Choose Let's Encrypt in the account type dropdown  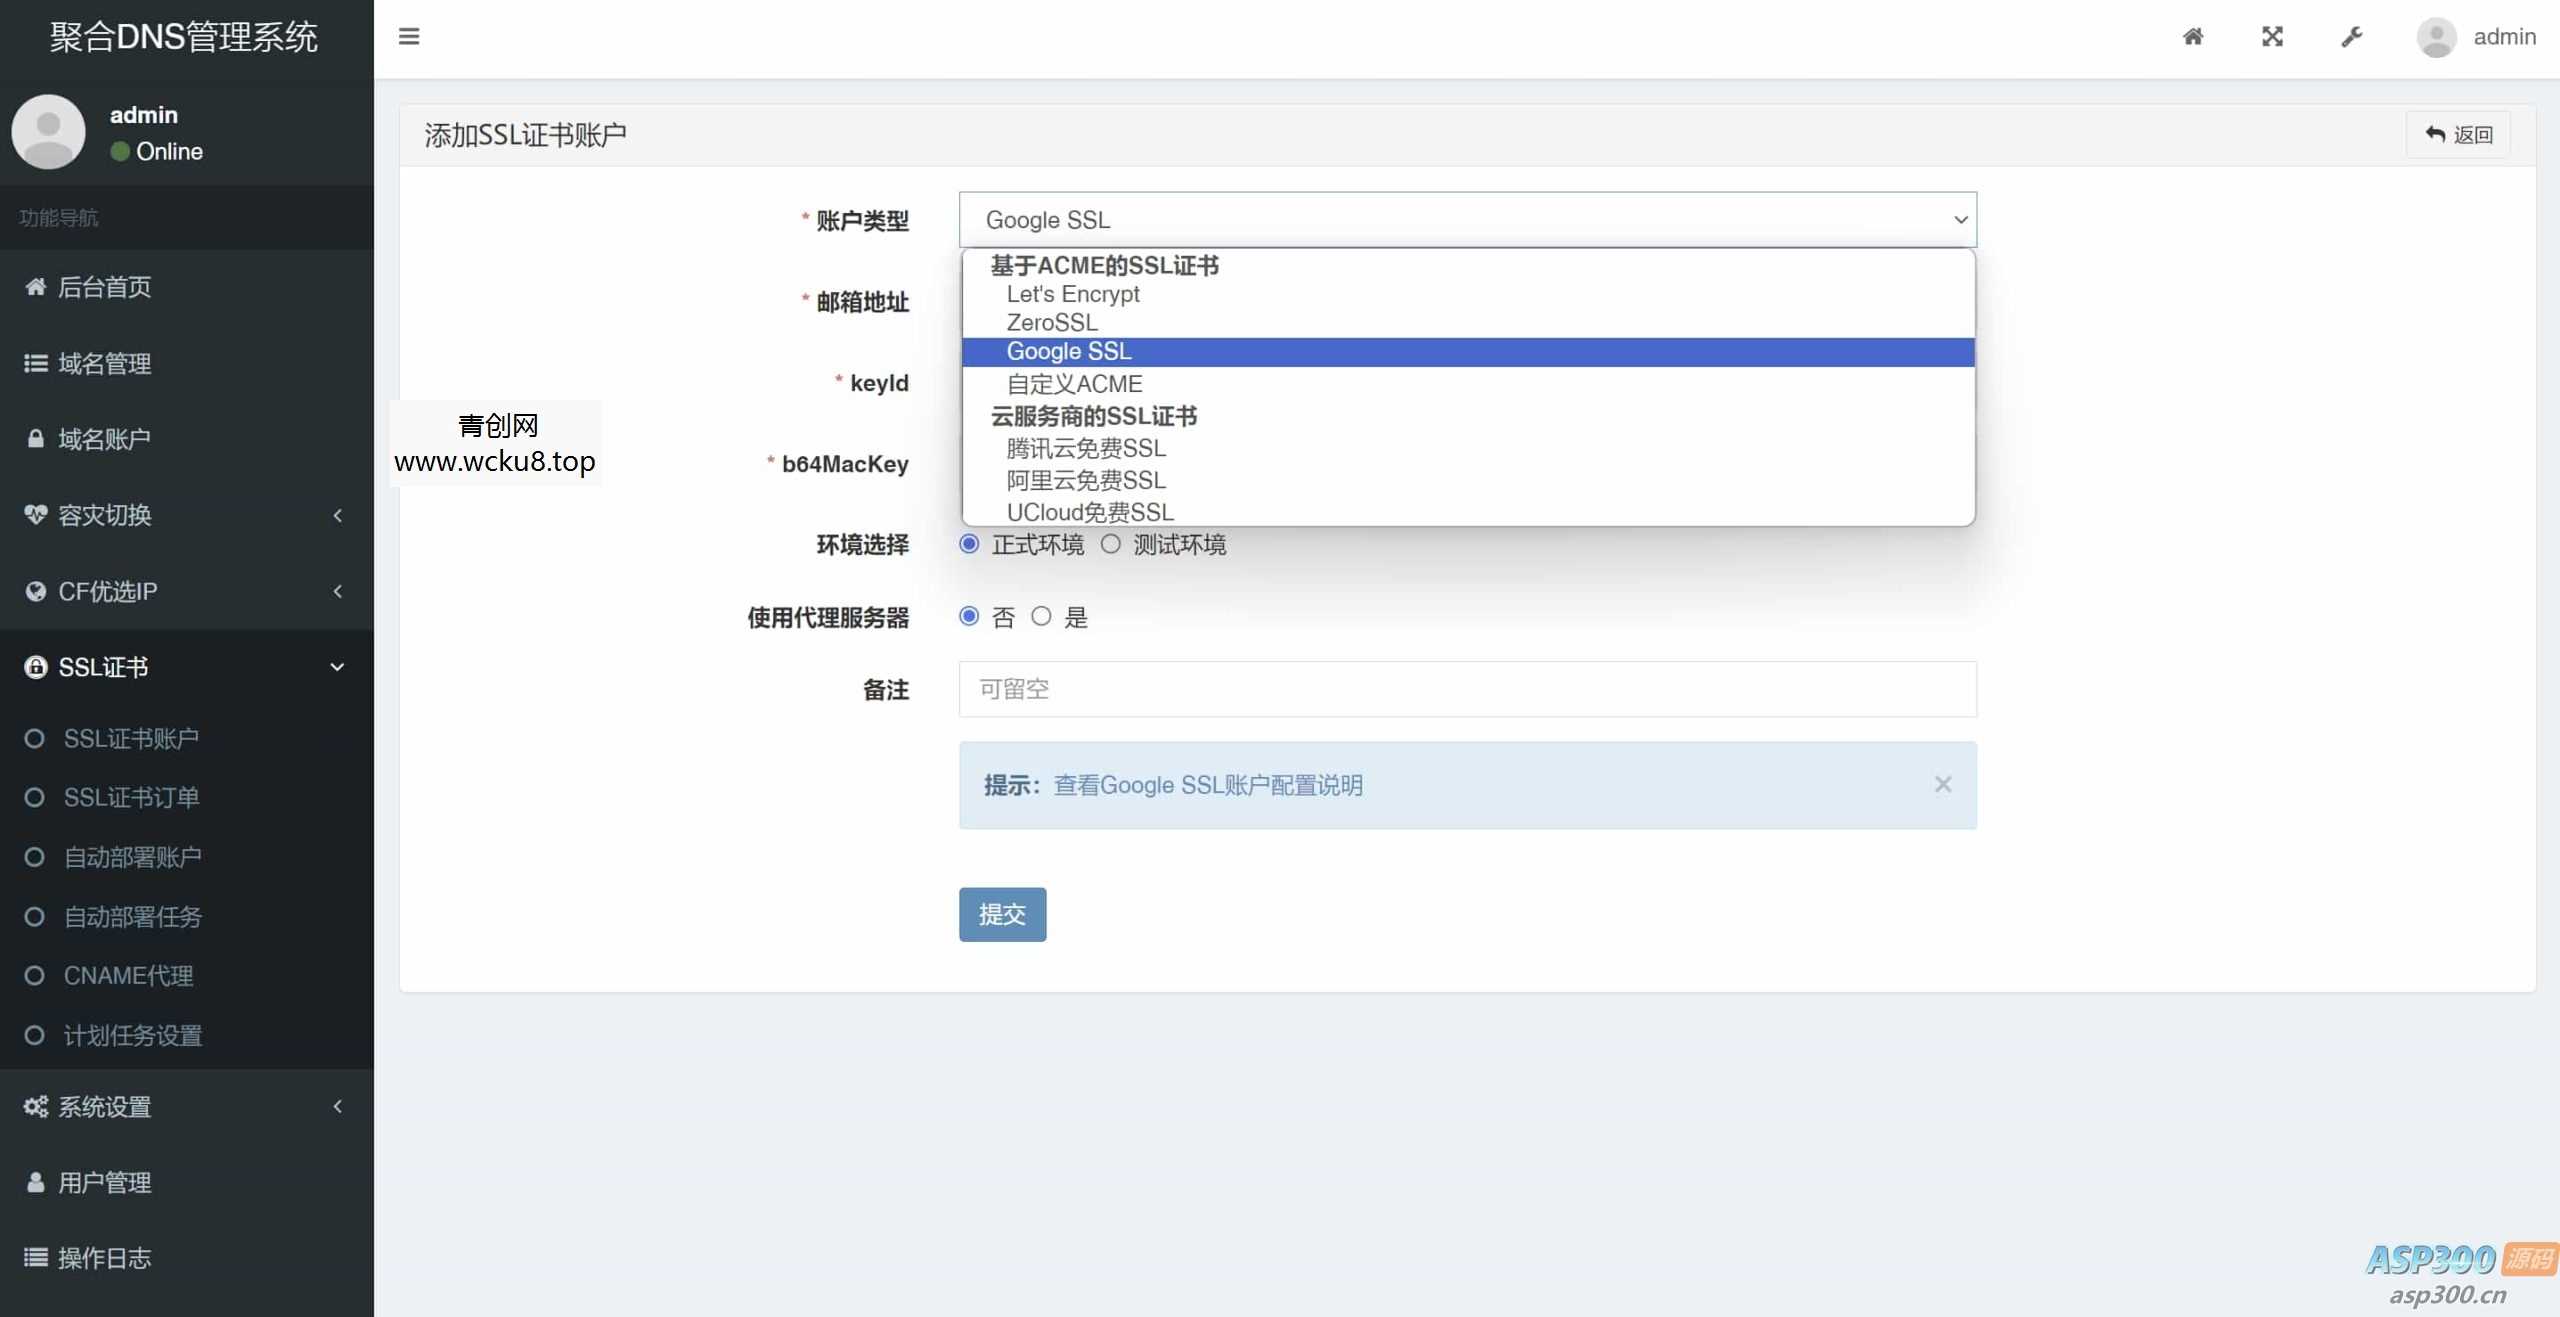(x=1073, y=294)
